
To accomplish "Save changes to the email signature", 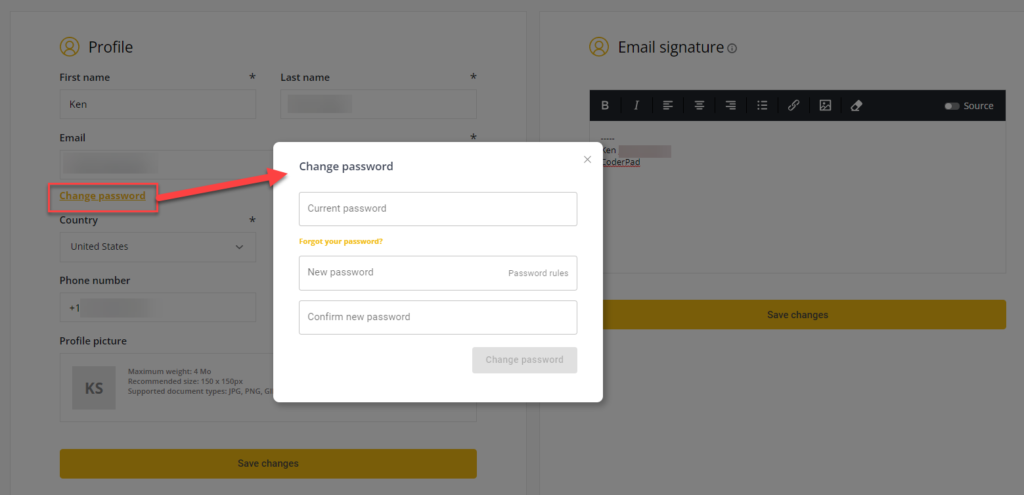I will [x=797, y=315].
